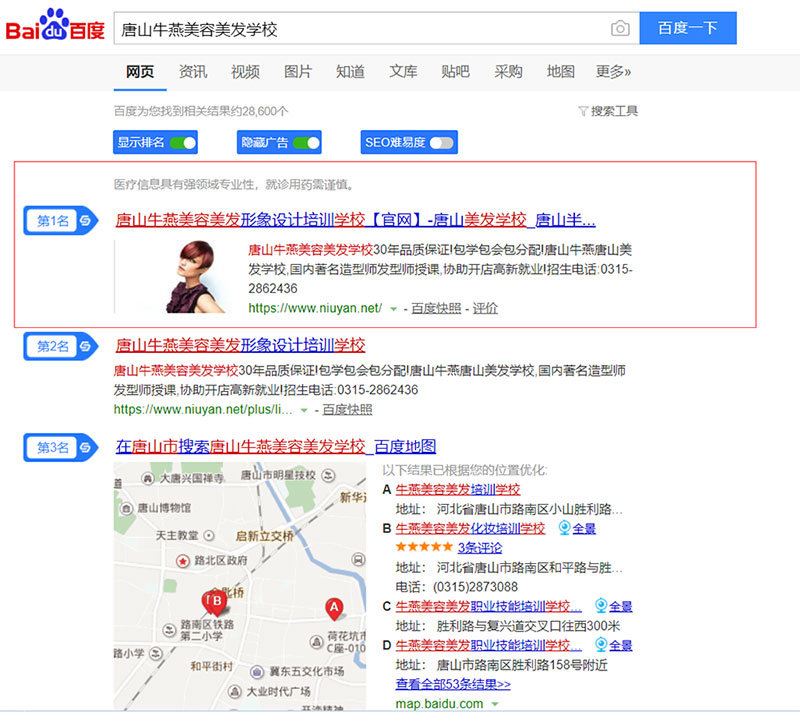Screen dimensions: 800x712
Task: Open map result C 牛燕美容美发职业技能培训学校
Action: click(488, 606)
